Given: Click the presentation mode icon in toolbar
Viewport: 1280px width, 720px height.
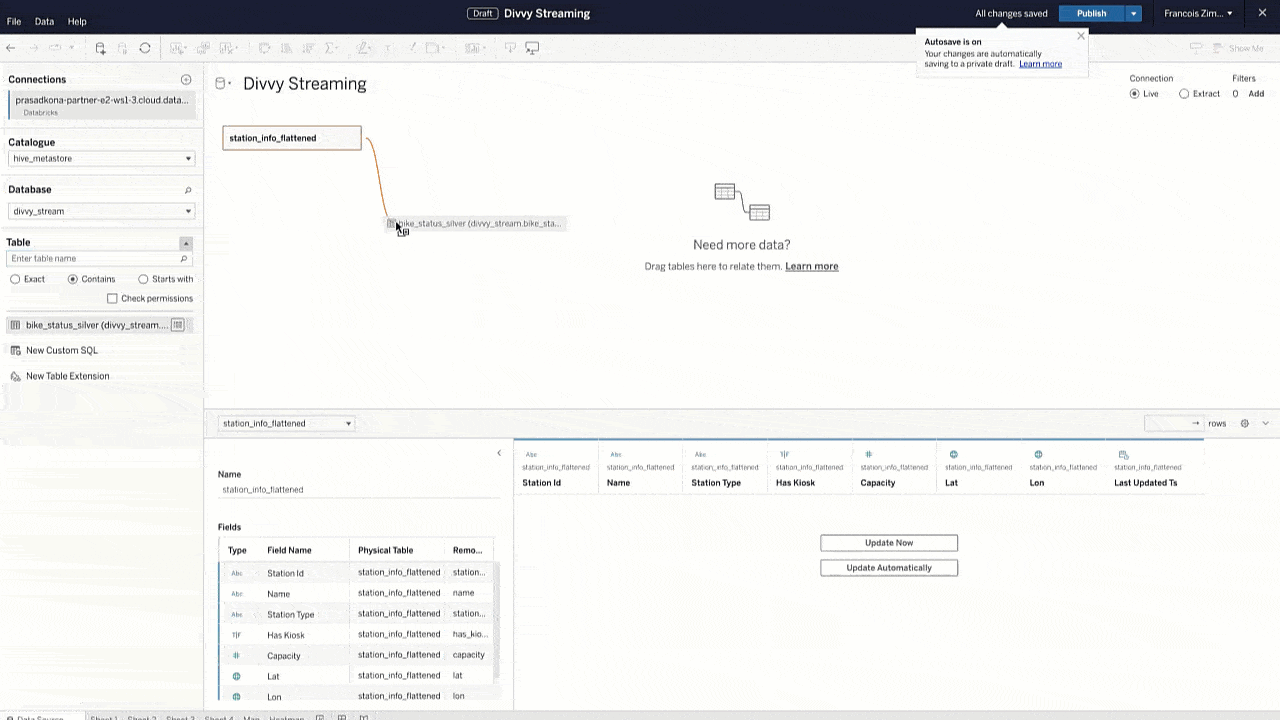Looking at the screenshot, I should [533, 47].
